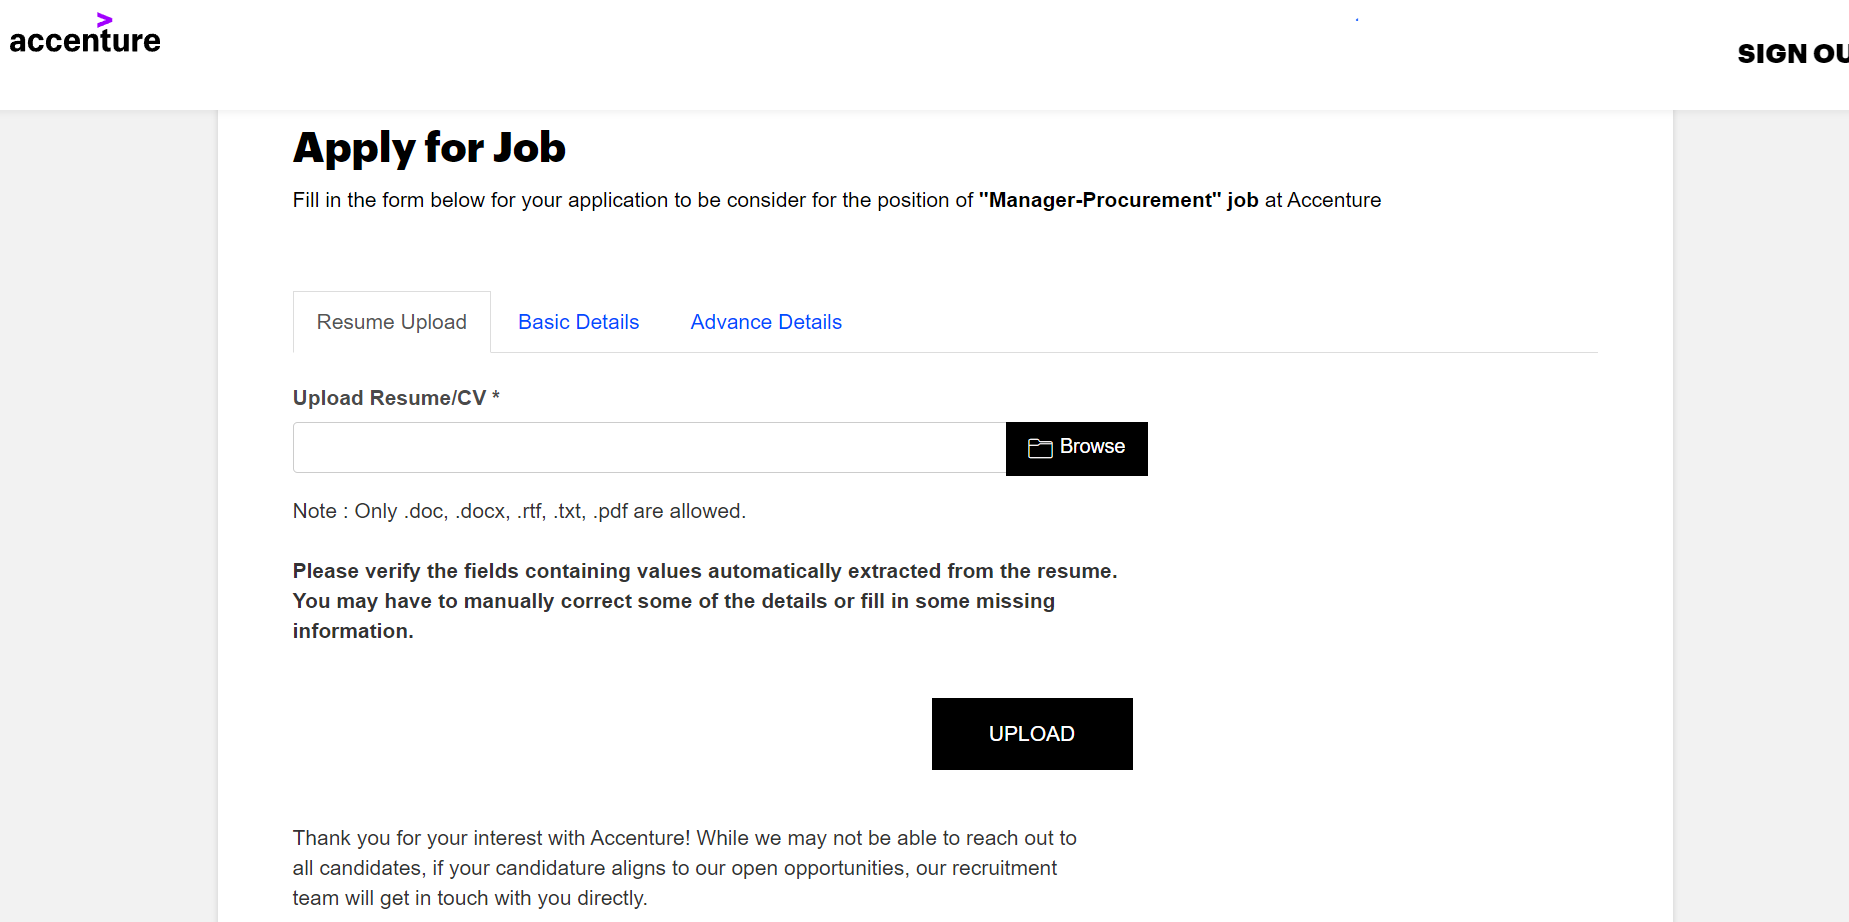The width and height of the screenshot is (1849, 922).
Task: Click the required asterisk beside Upload Resume/CV
Action: click(496, 396)
